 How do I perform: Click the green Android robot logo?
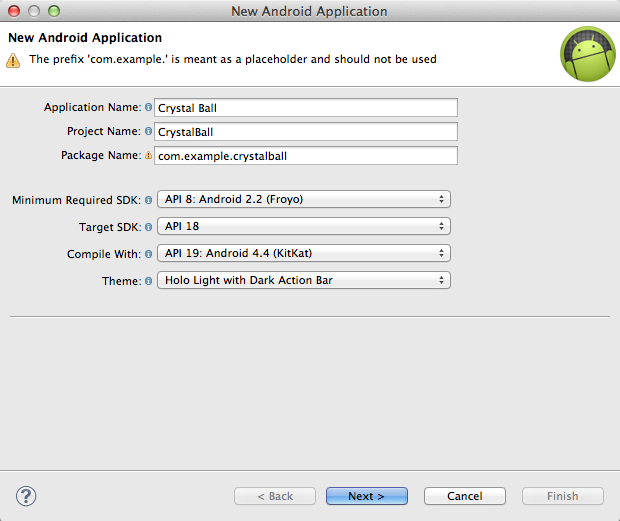586,54
